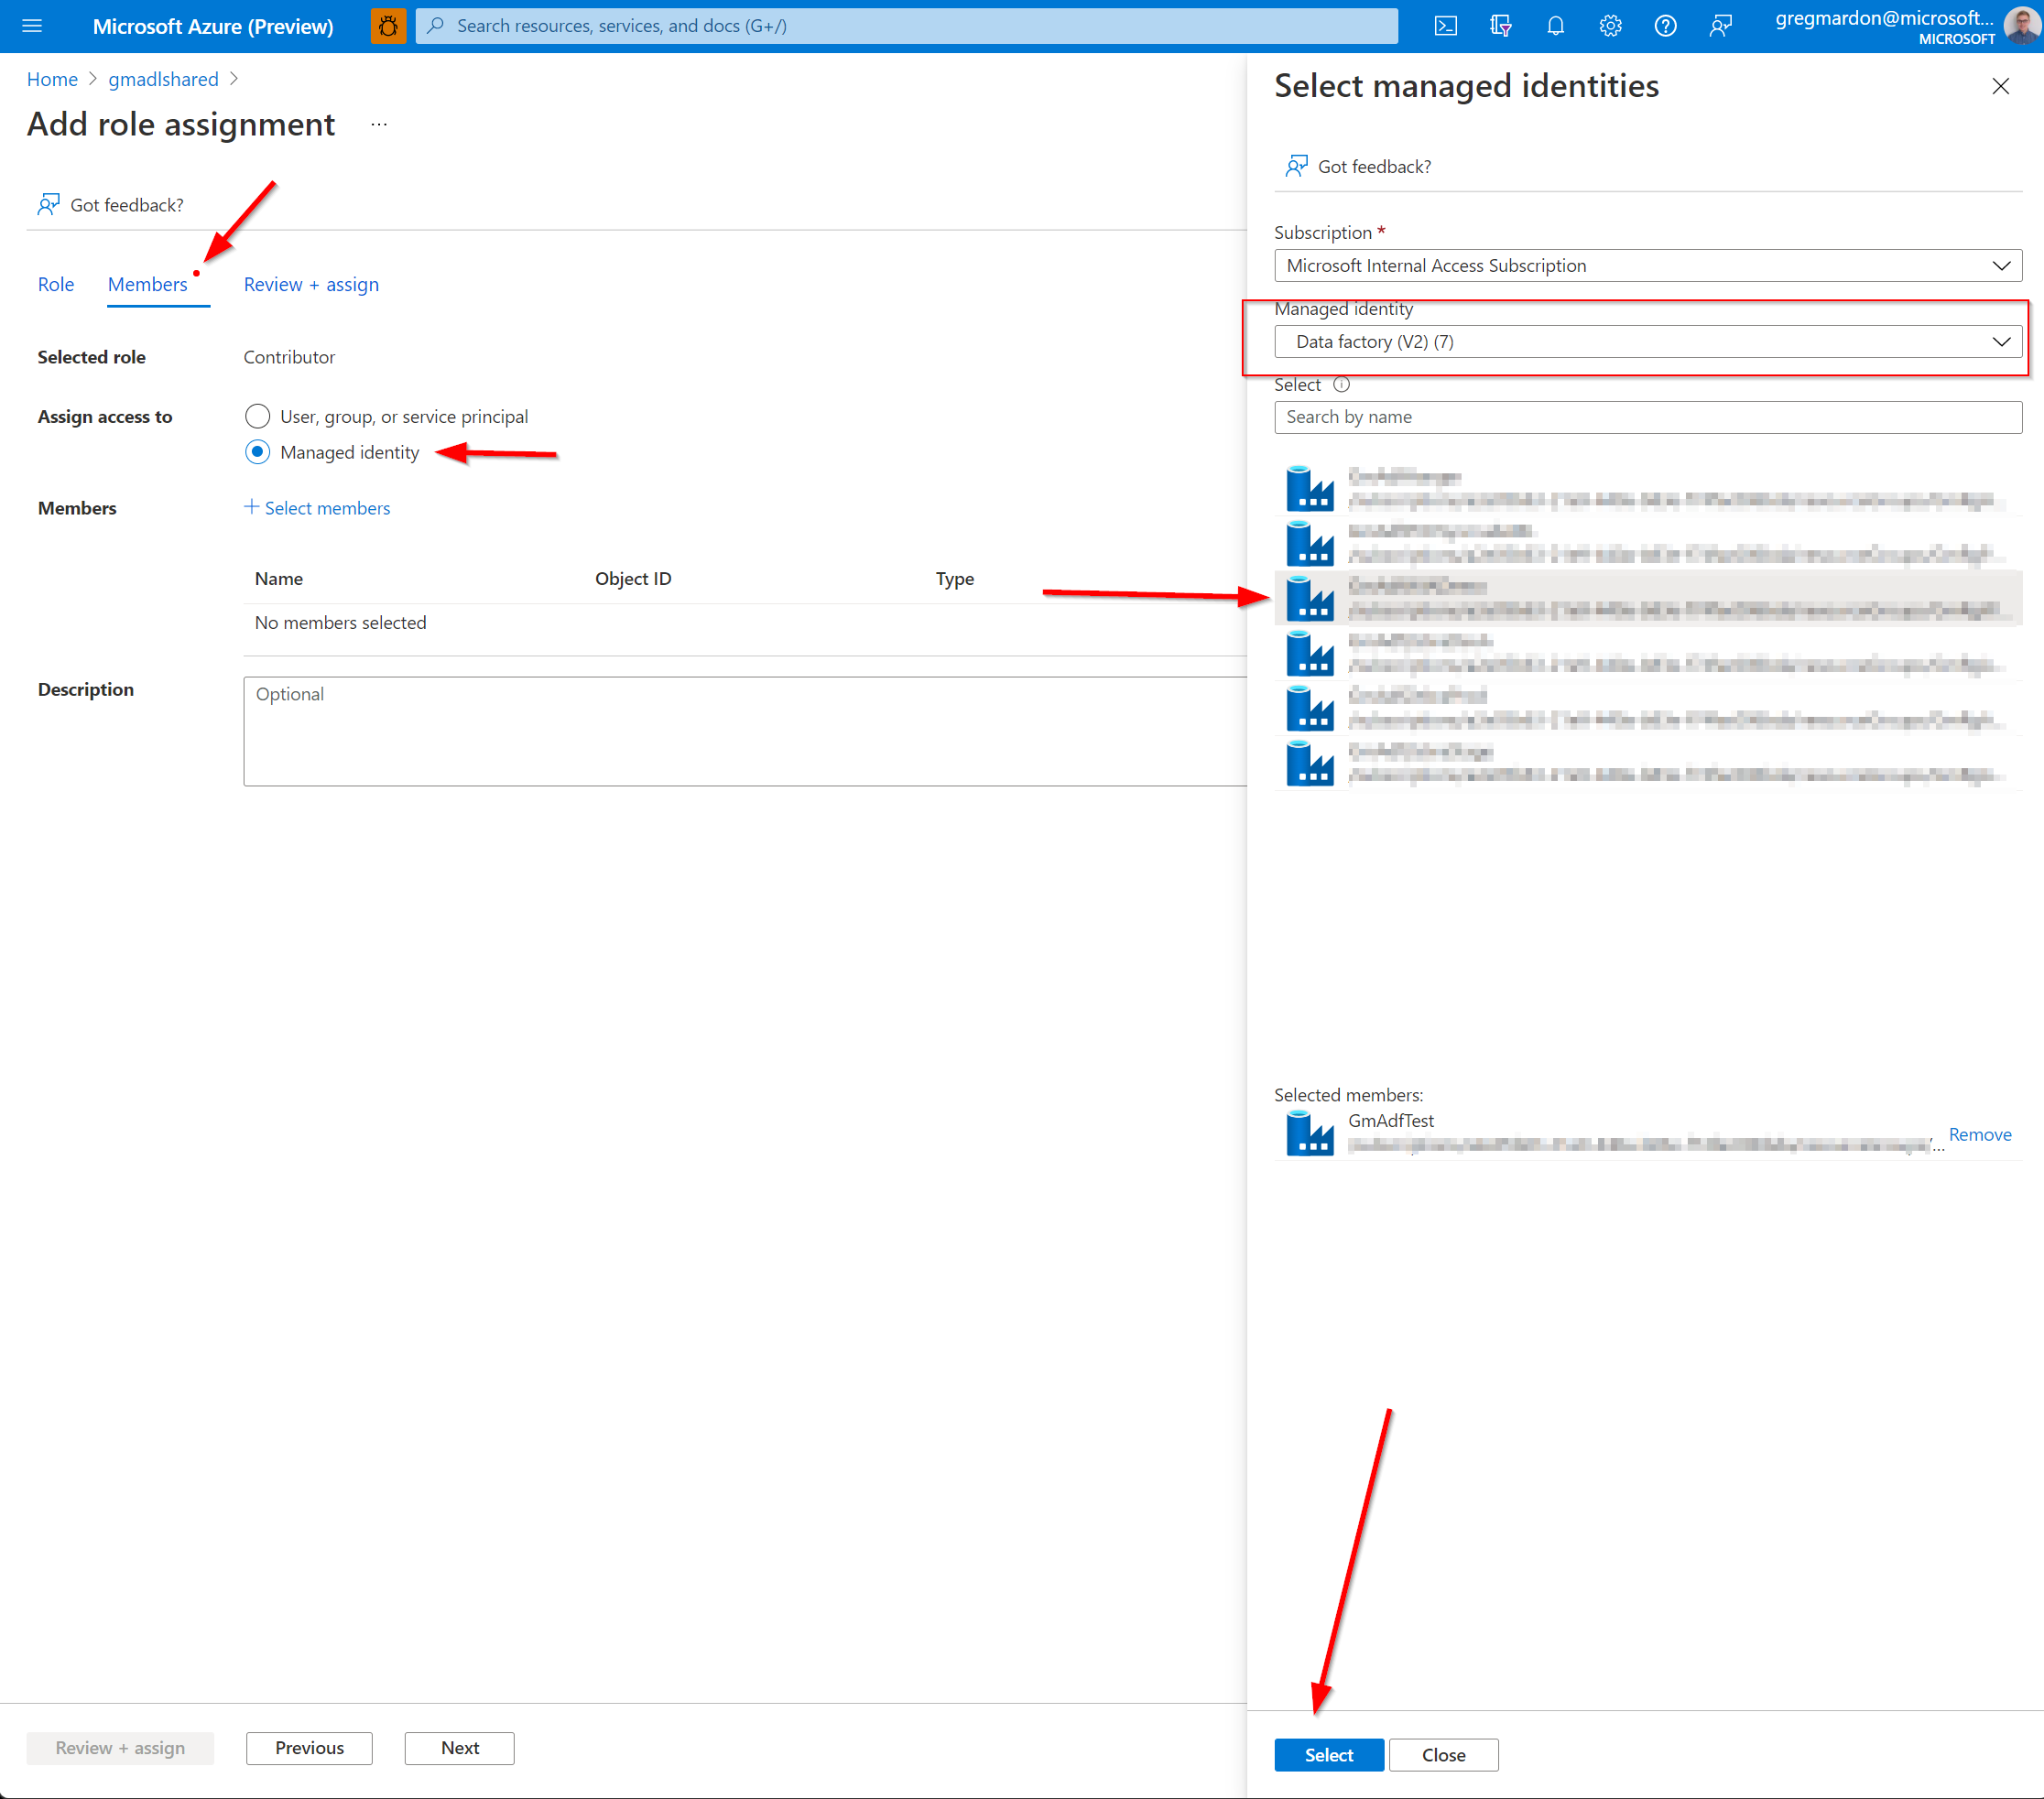2044x1799 pixels.
Task: Select the second data factory in the list
Action: (1648, 544)
